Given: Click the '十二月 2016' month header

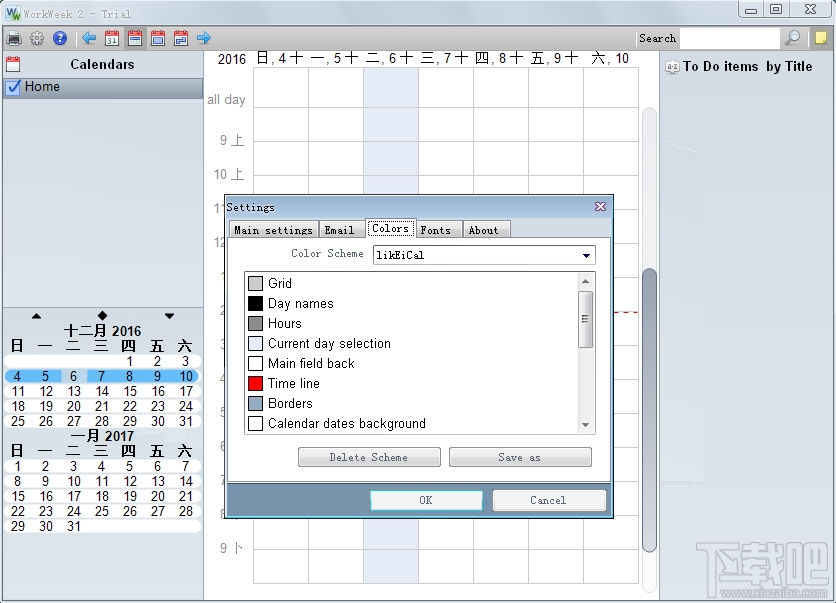Looking at the screenshot, I should coord(102,331).
